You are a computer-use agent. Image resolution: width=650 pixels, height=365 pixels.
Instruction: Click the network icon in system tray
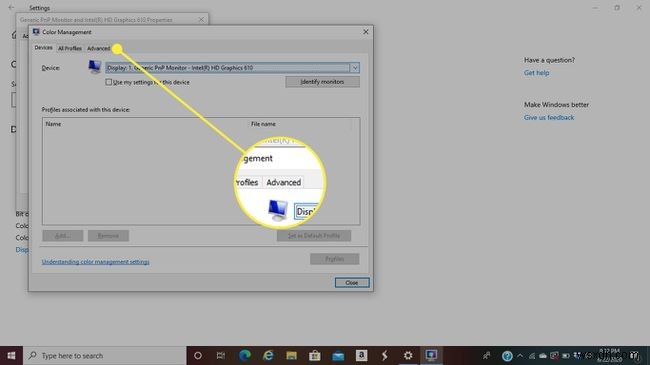pos(531,356)
